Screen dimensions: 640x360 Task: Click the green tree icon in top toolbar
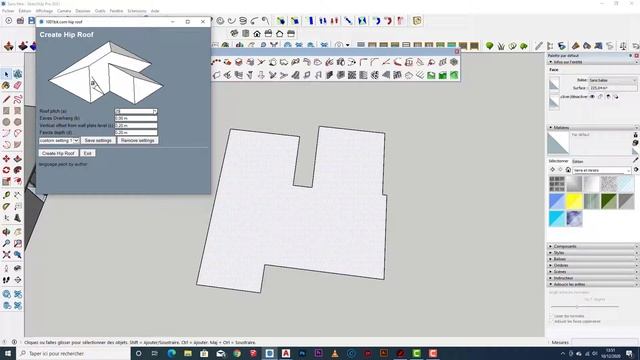click(489, 46)
